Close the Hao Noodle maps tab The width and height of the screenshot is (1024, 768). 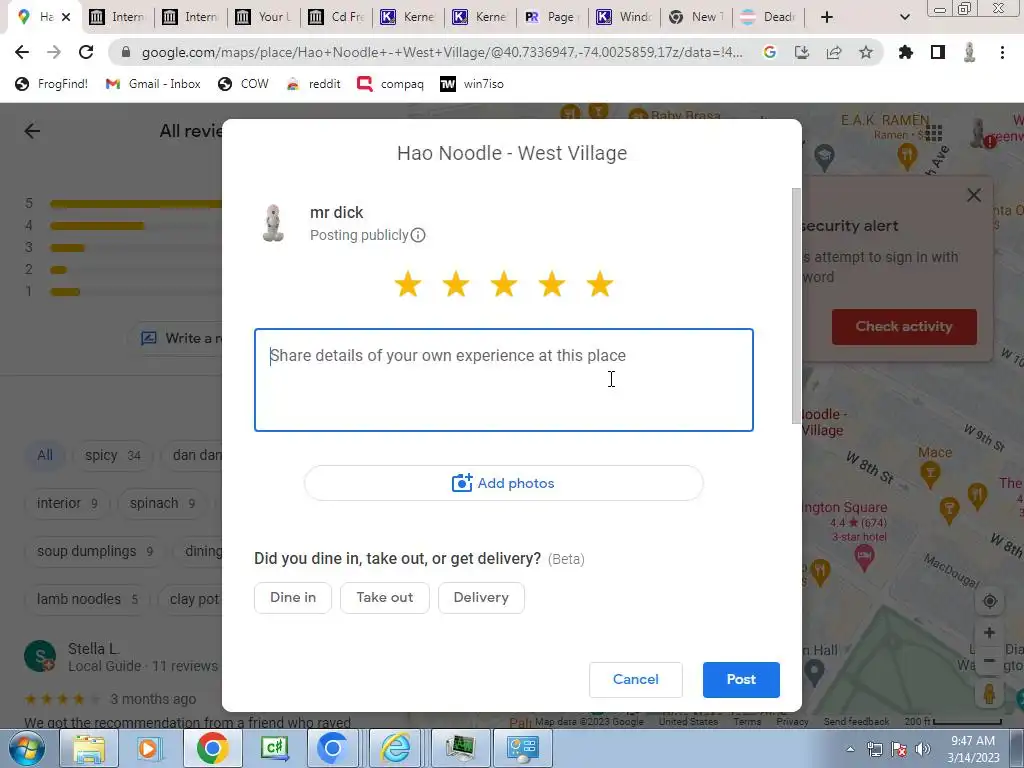pyautogui.click(x=66, y=17)
